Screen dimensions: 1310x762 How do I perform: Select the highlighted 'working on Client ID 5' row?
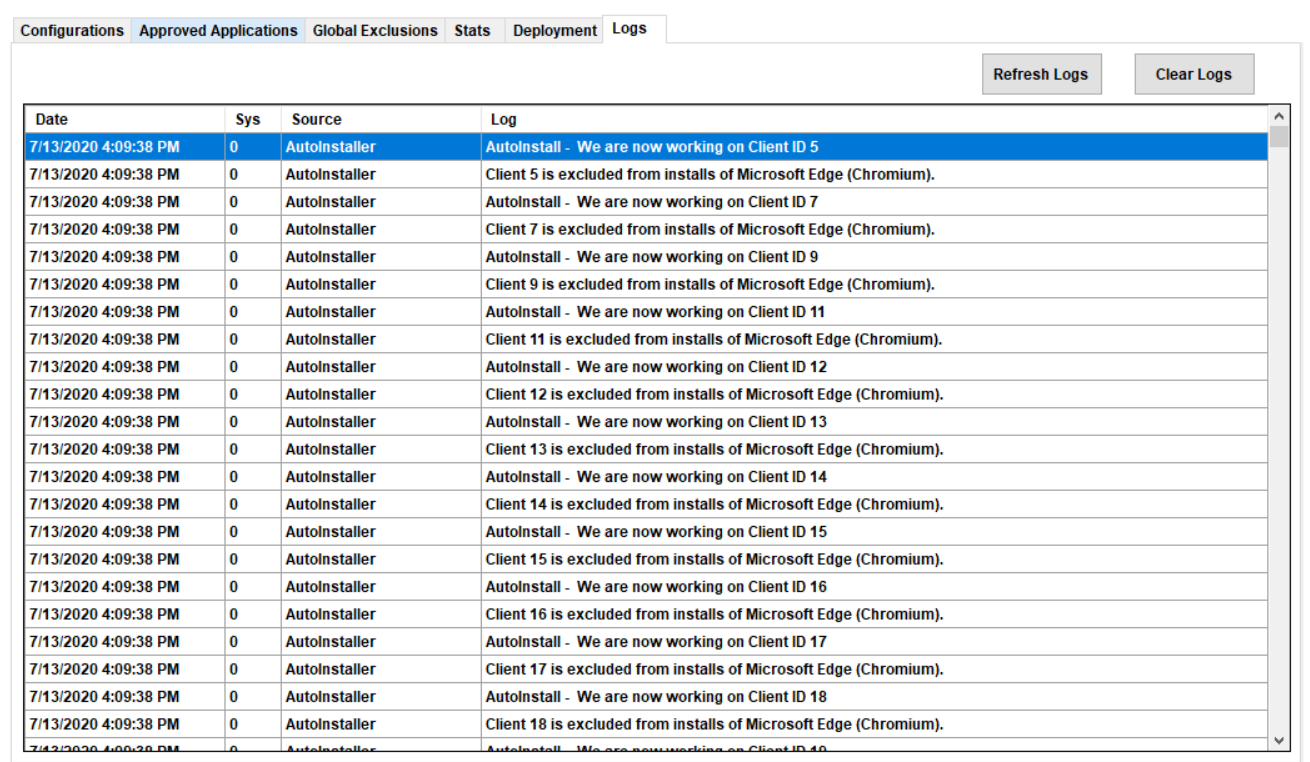(651, 147)
